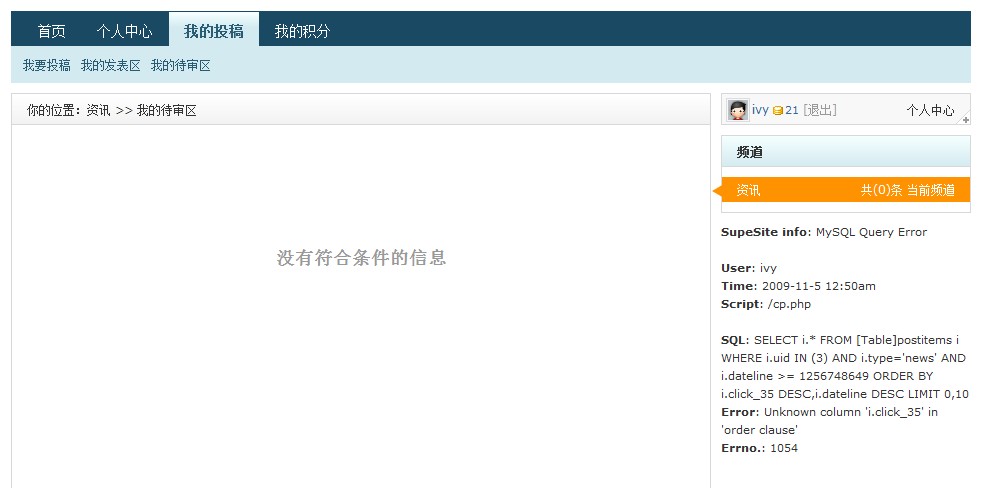The height and width of the screenshot is (488, 999).
Task: Open the ivy username link
Action: pyautogui.click(x=760, y=110)
